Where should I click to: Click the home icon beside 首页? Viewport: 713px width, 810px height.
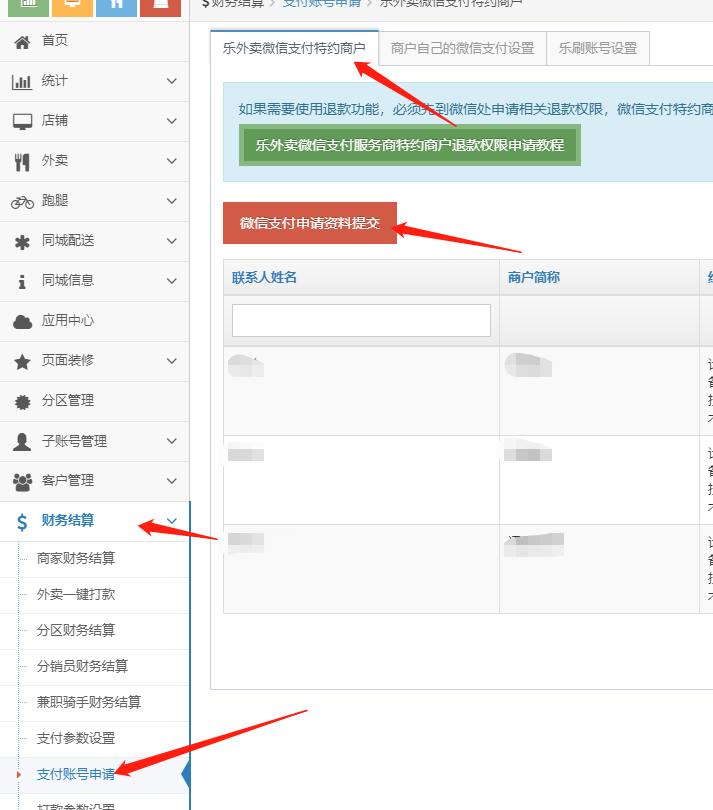point(22,41)
